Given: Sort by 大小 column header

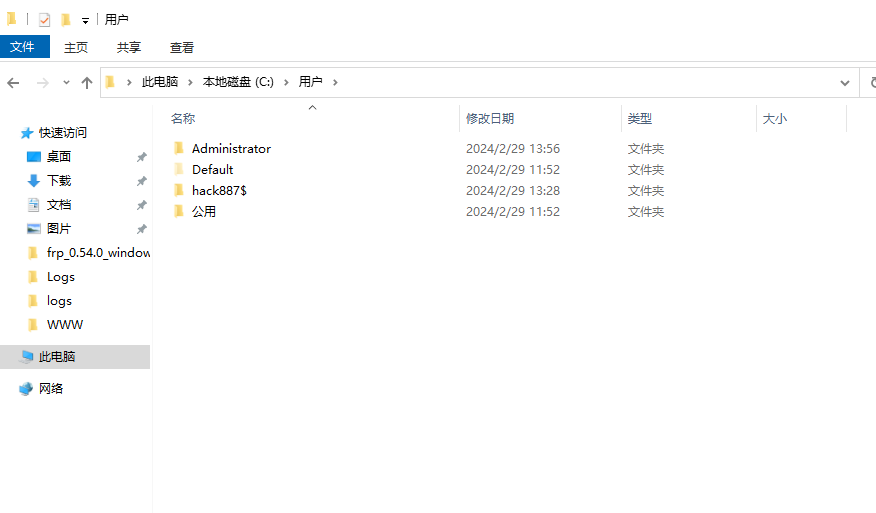Looking at the screenshot, I should [x=775, y=118].
